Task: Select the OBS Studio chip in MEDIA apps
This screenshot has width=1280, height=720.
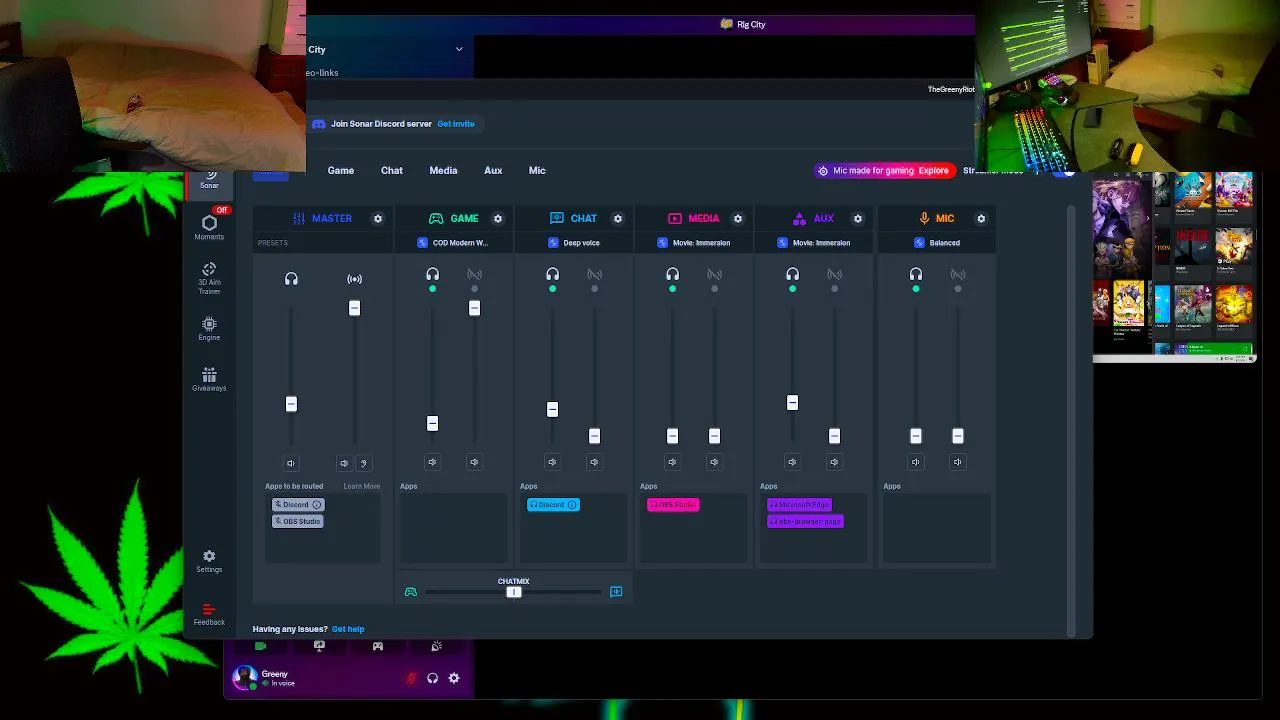Action: (673, 505)
